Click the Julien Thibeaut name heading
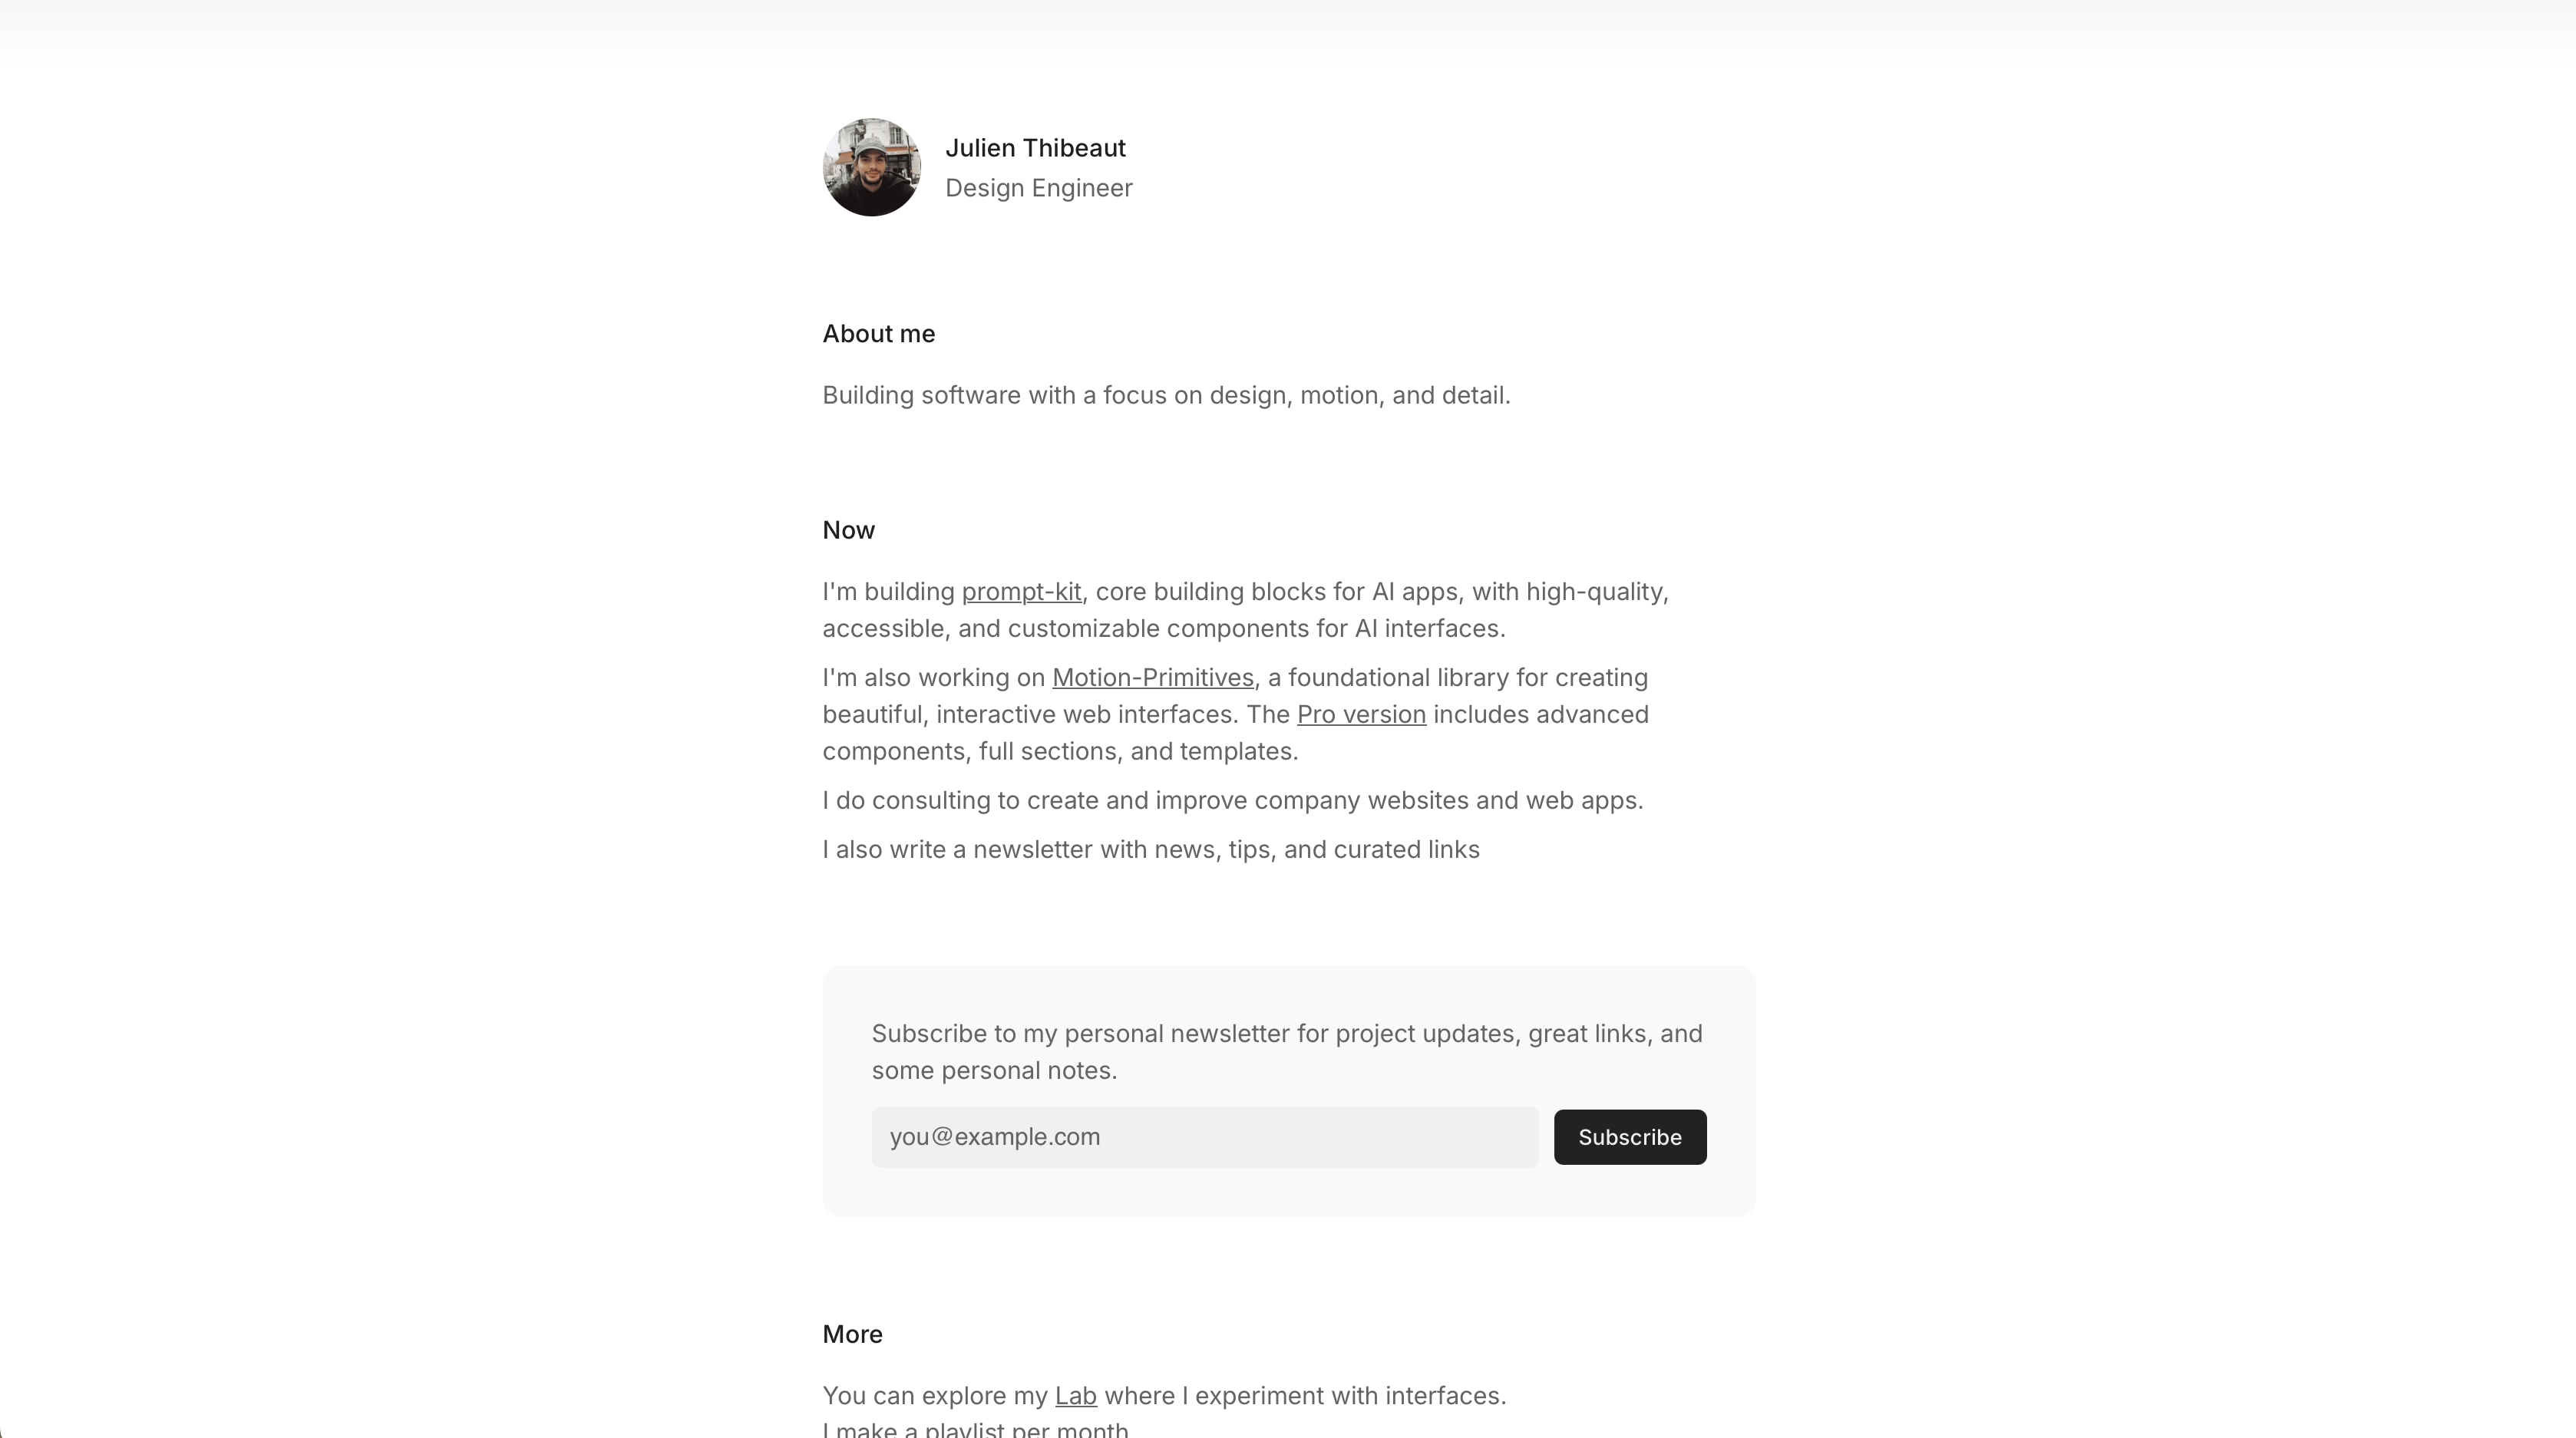The height and width of the screenshot is (1438, 2576). point(1035,148)
